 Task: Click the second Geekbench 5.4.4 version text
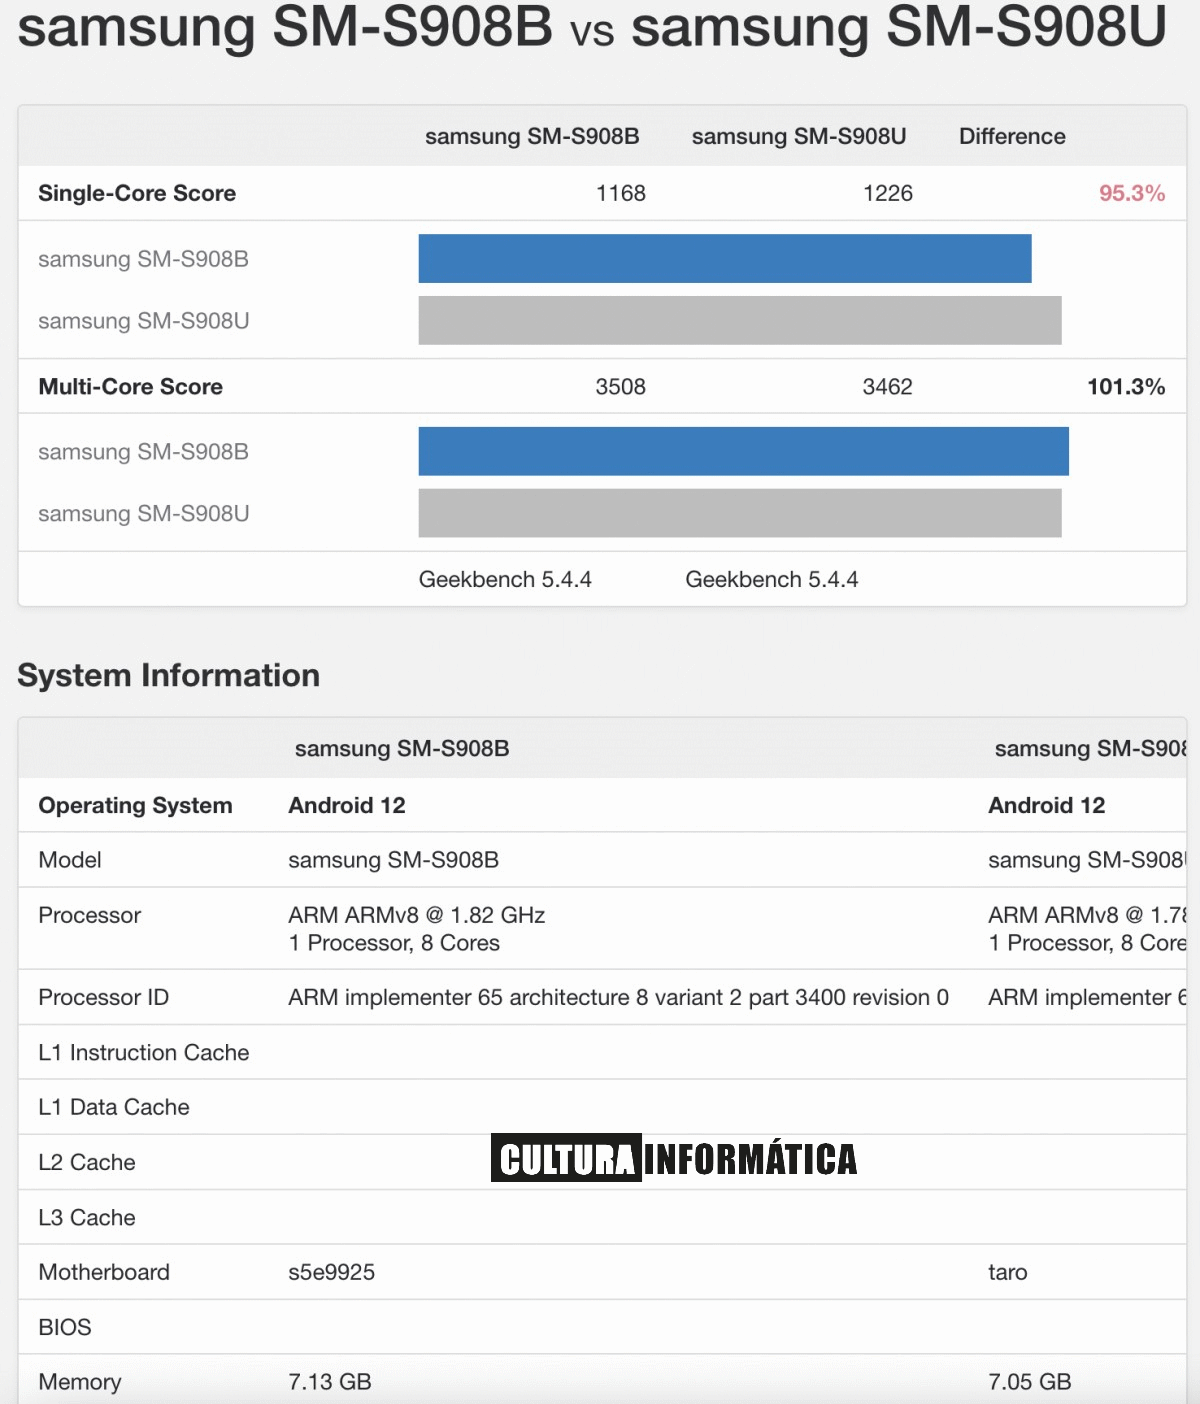(x=772, y=579)
